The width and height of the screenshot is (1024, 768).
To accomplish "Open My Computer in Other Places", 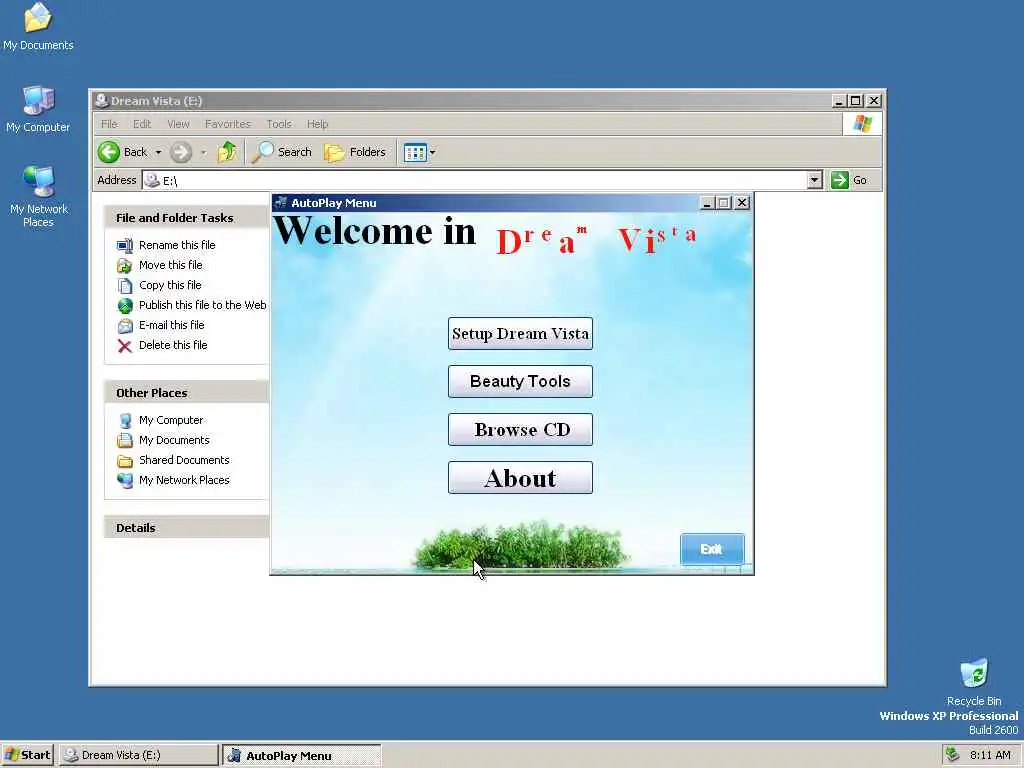I will (170, 420).
